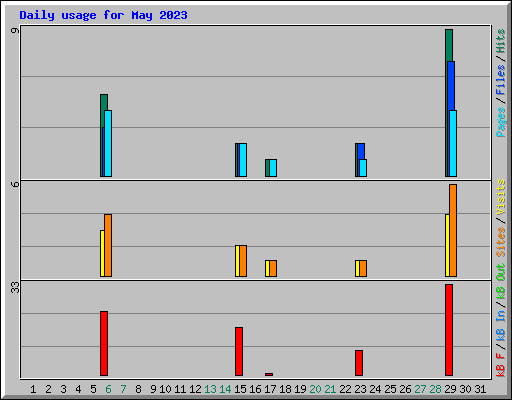
Task: Click the red kB F bar for day 6
Action: (104, 343)
